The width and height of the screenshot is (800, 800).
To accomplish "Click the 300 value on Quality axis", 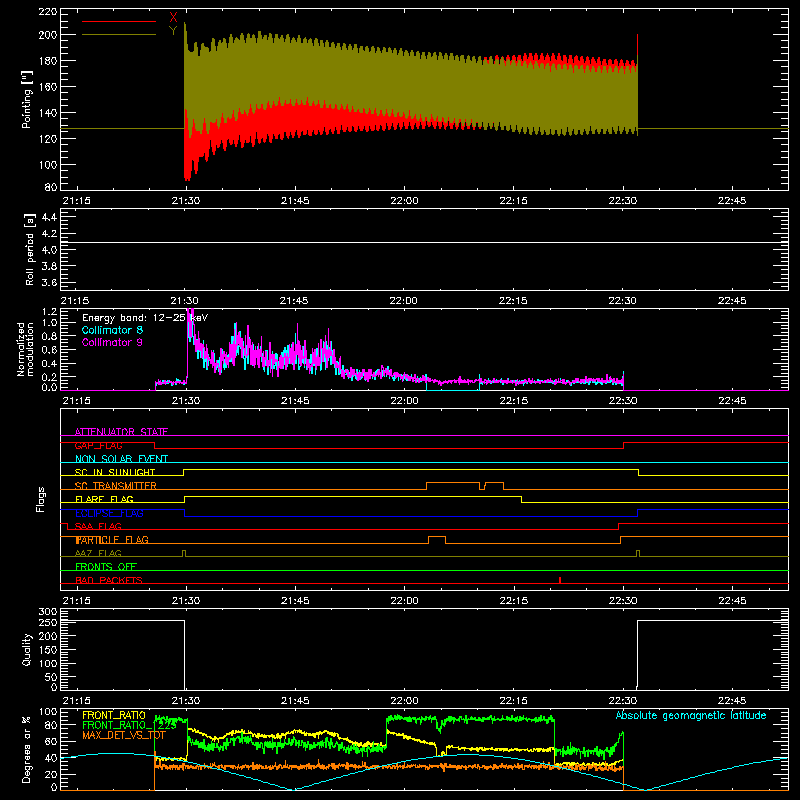I will (47, 612).
